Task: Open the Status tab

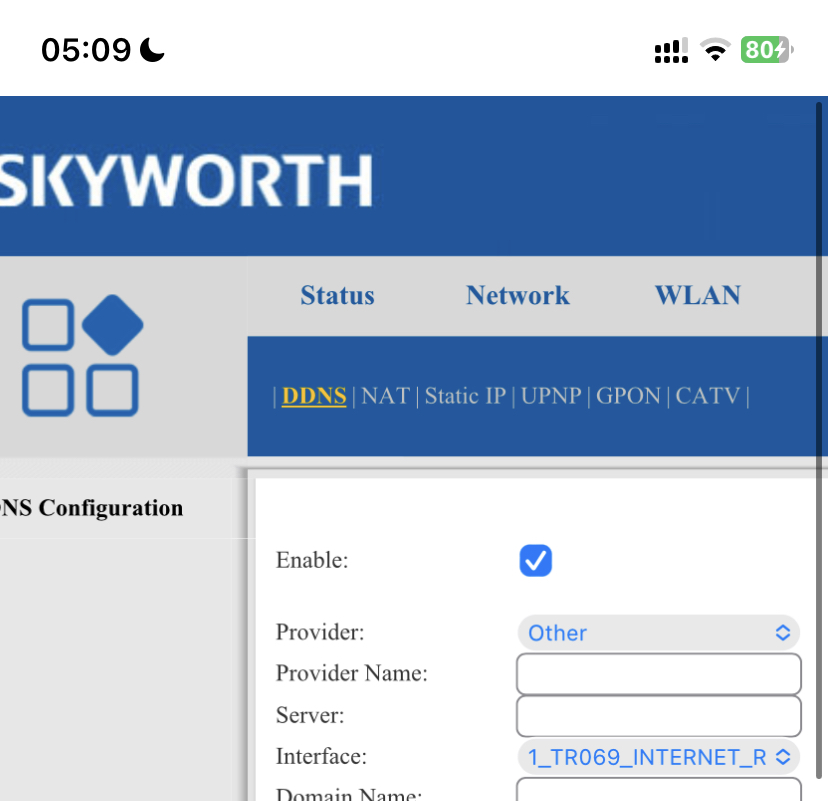Action: [x=337, y=295]
